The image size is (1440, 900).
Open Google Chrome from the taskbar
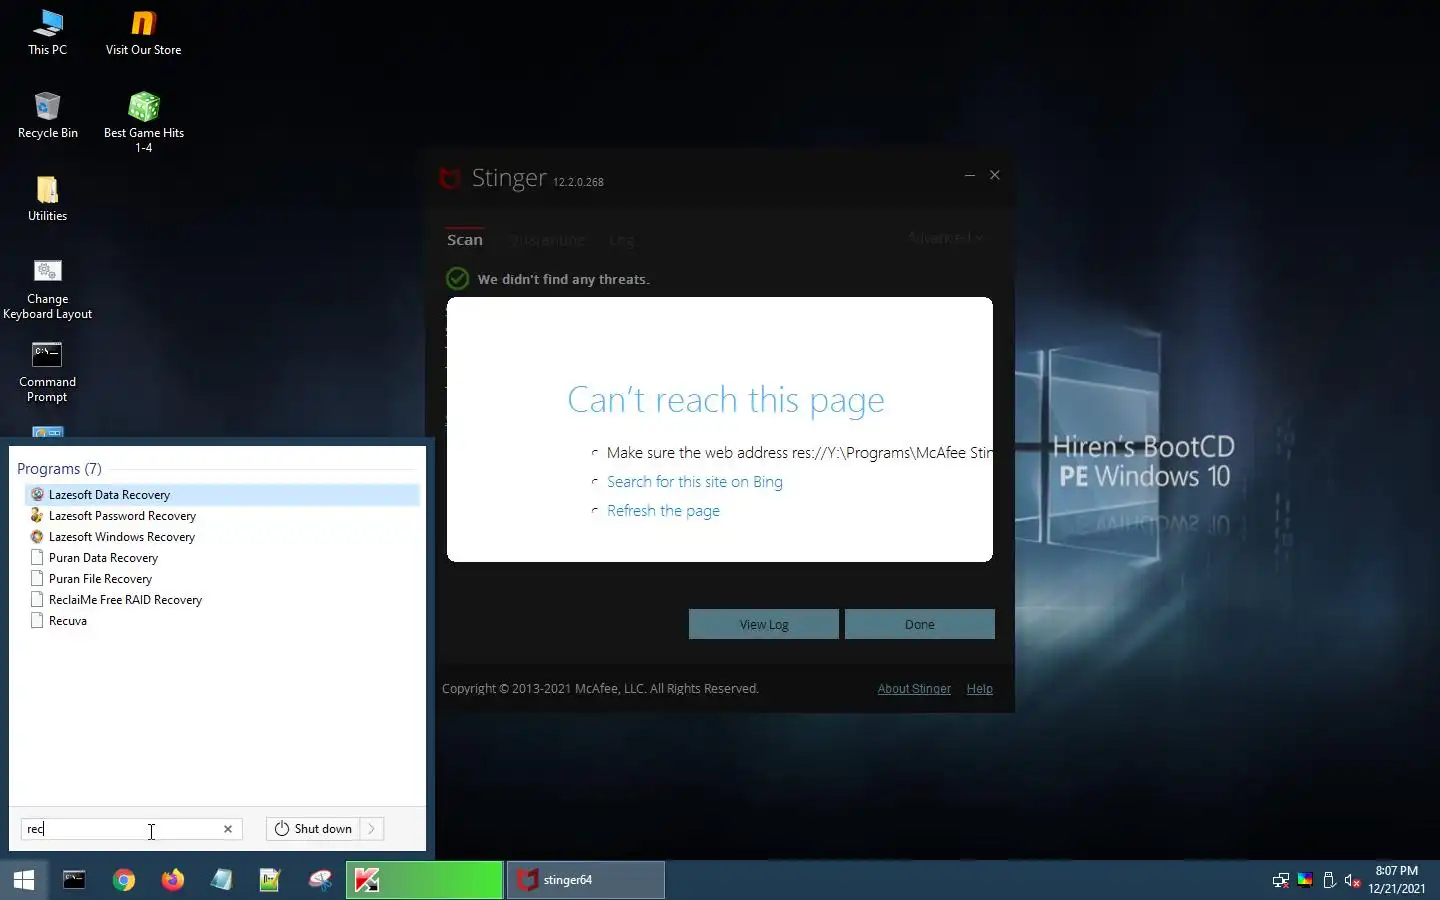124,880
